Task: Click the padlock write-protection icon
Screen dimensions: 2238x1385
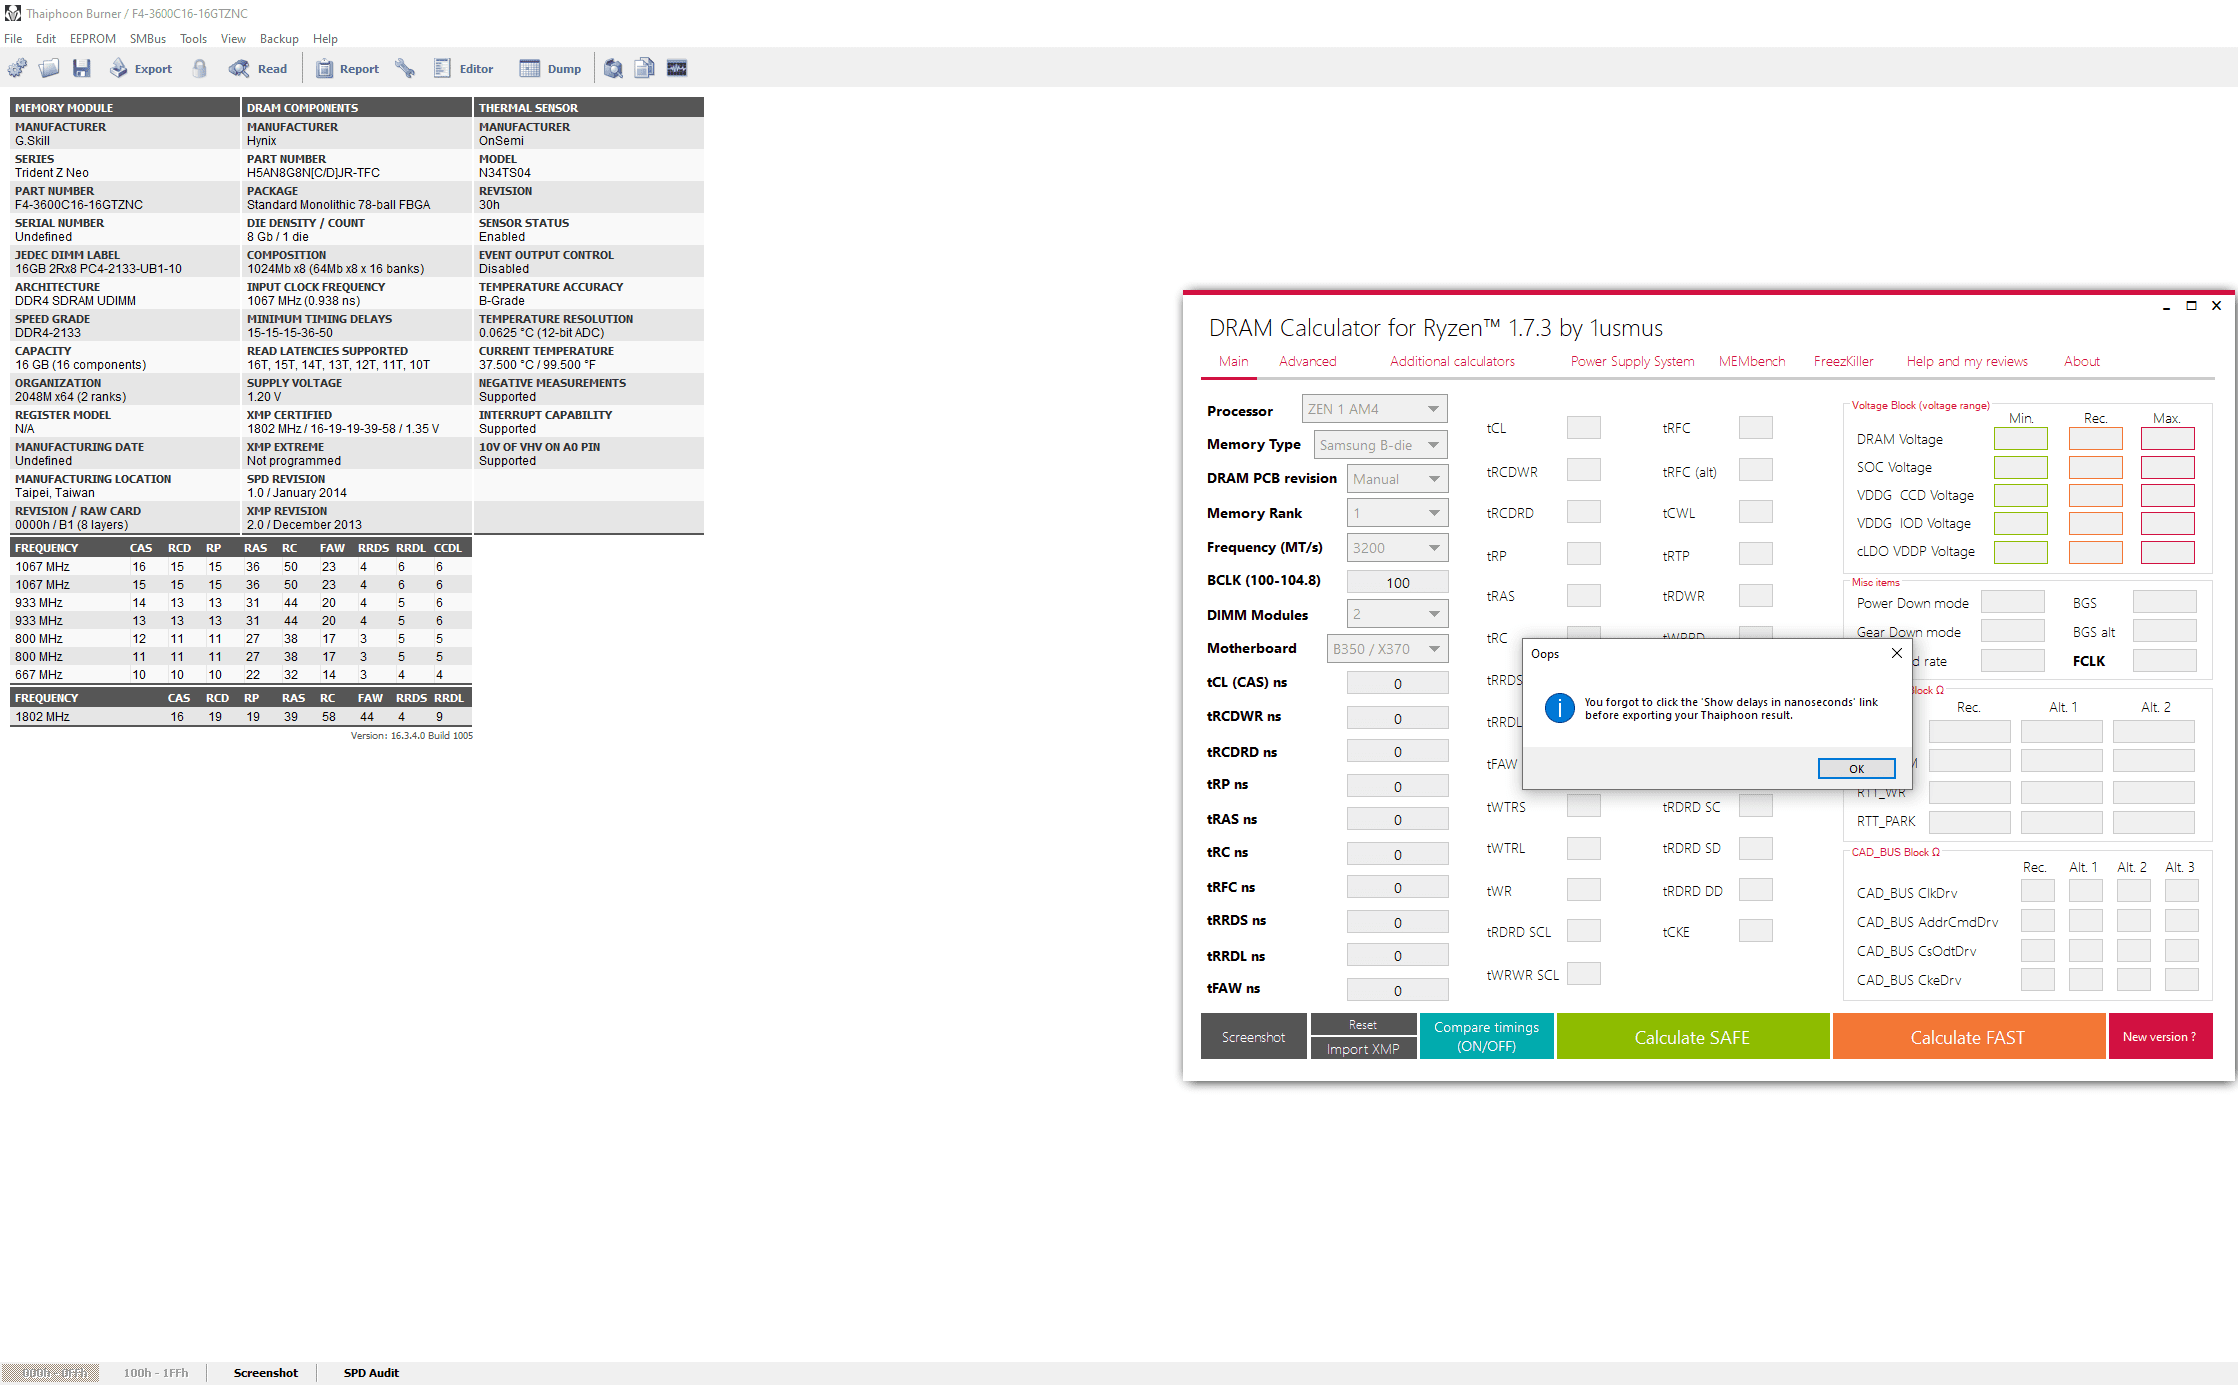Action: [x=200, y=68]
